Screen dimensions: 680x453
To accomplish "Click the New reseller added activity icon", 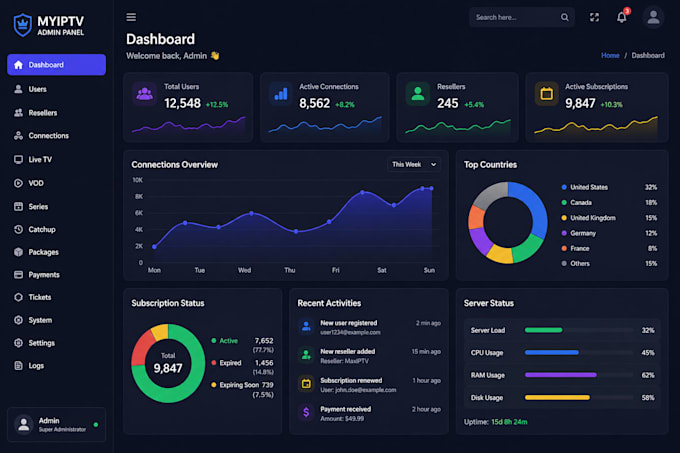I will click(306, 355).
